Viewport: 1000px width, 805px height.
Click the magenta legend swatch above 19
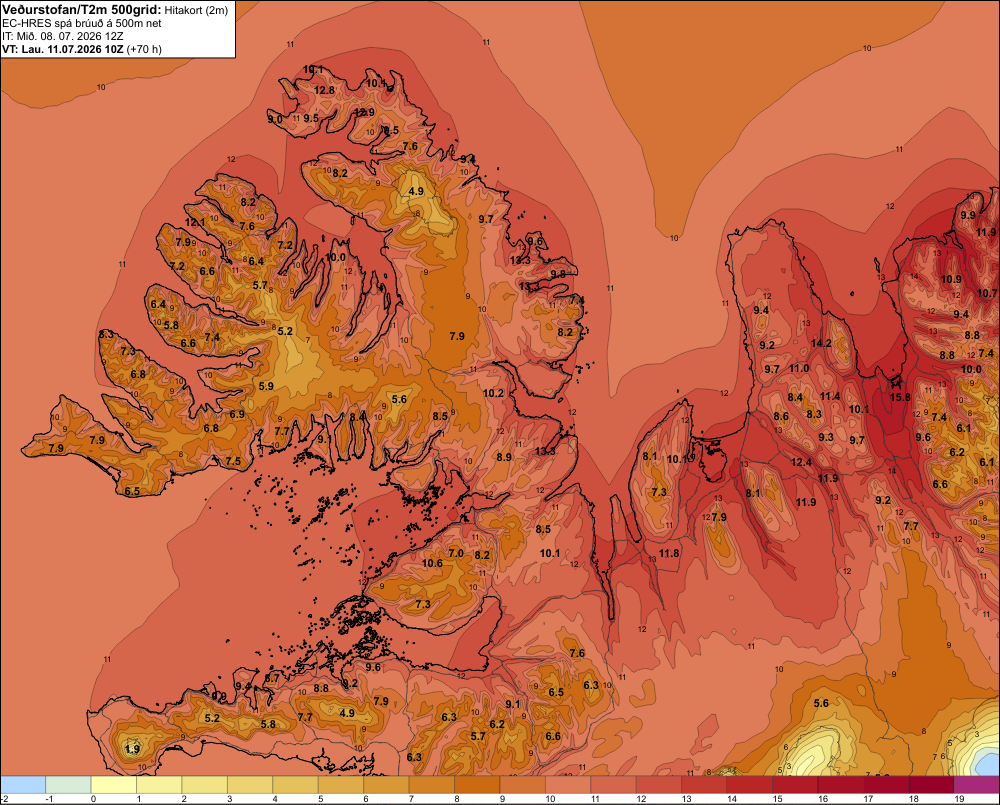pyautogui.click(x=976, y=784)
